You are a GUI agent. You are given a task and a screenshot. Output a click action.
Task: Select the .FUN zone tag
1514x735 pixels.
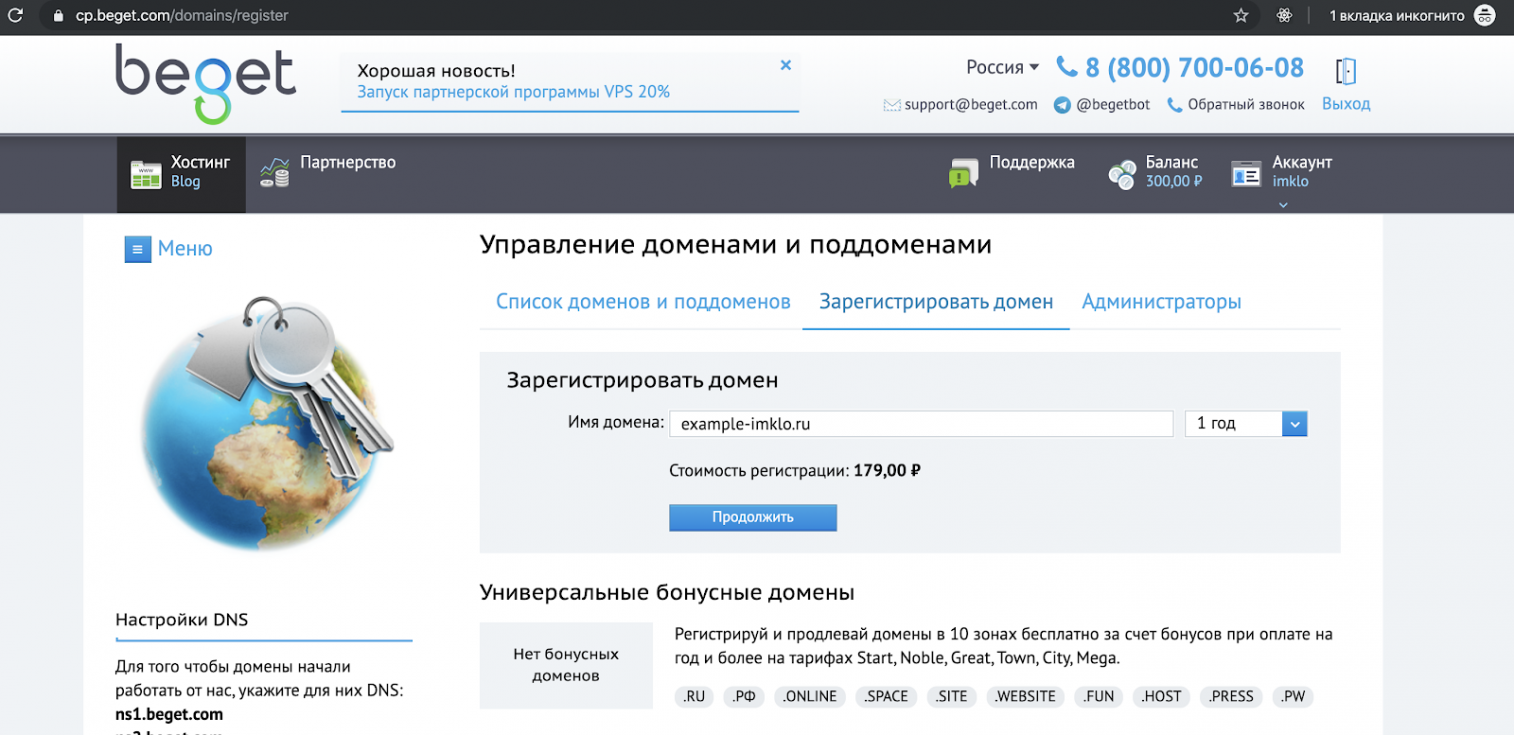point(1099,697)
